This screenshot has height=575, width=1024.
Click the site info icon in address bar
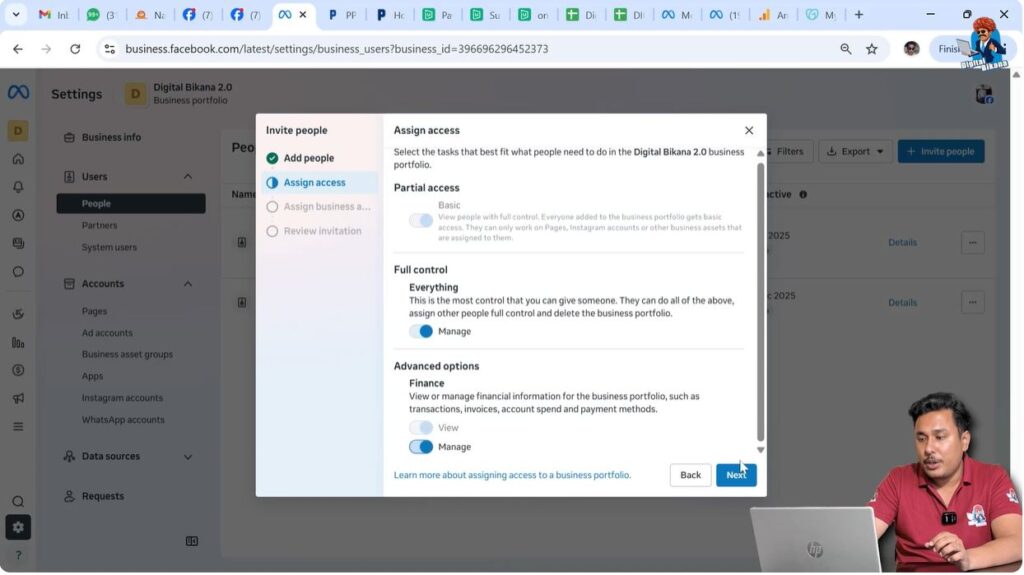click(110, 49)
